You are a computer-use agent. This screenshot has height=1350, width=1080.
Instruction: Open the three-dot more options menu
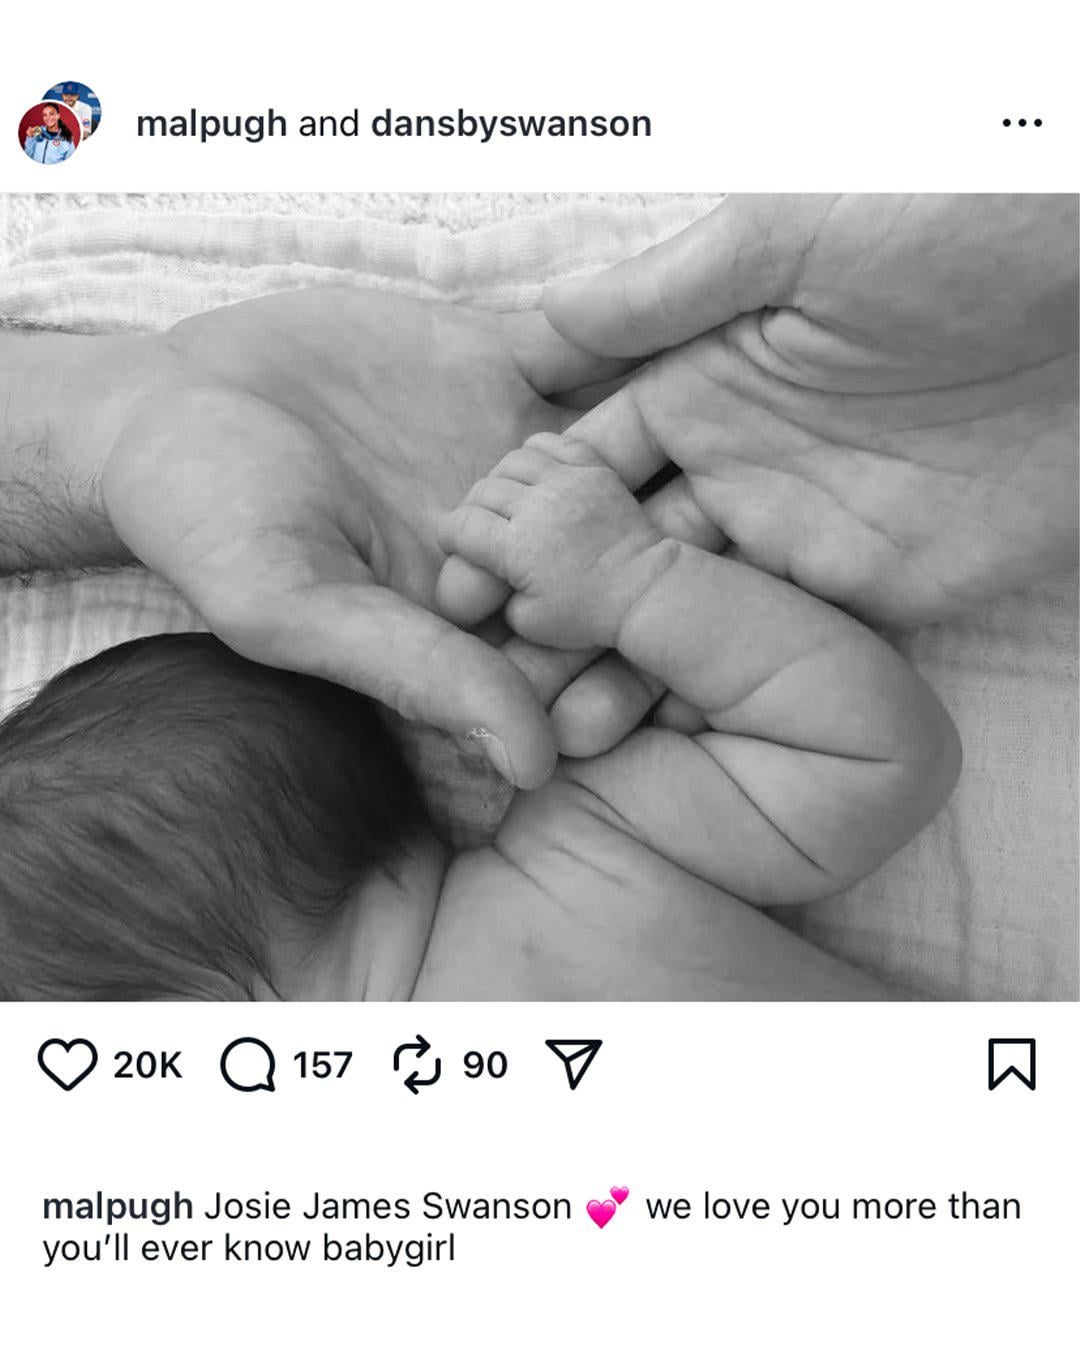1022,123
